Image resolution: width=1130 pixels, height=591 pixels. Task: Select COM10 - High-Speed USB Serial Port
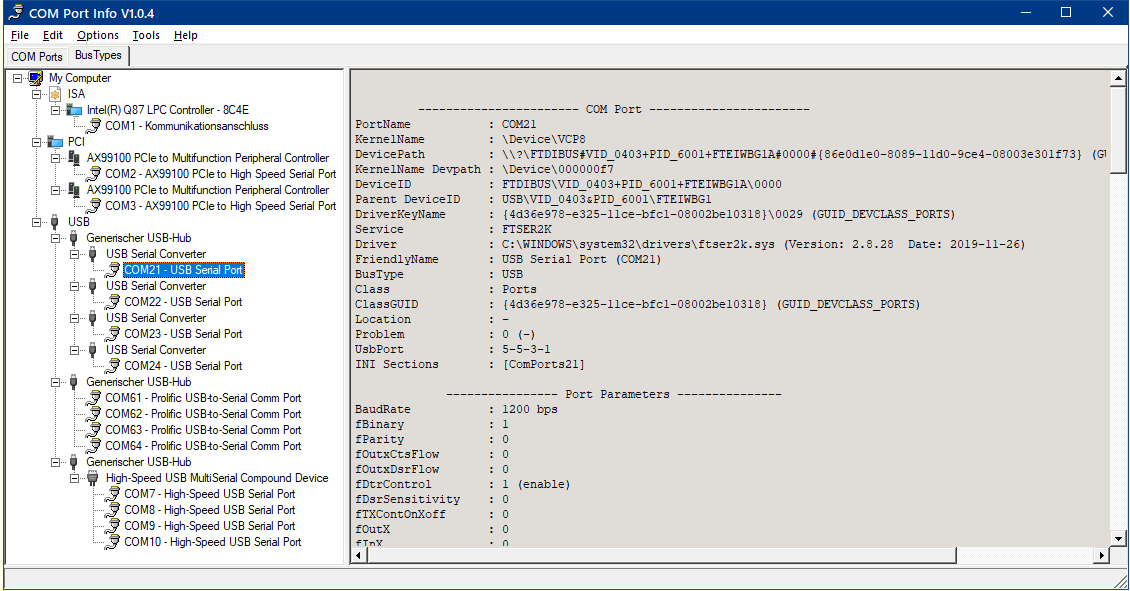click(213, 542)
